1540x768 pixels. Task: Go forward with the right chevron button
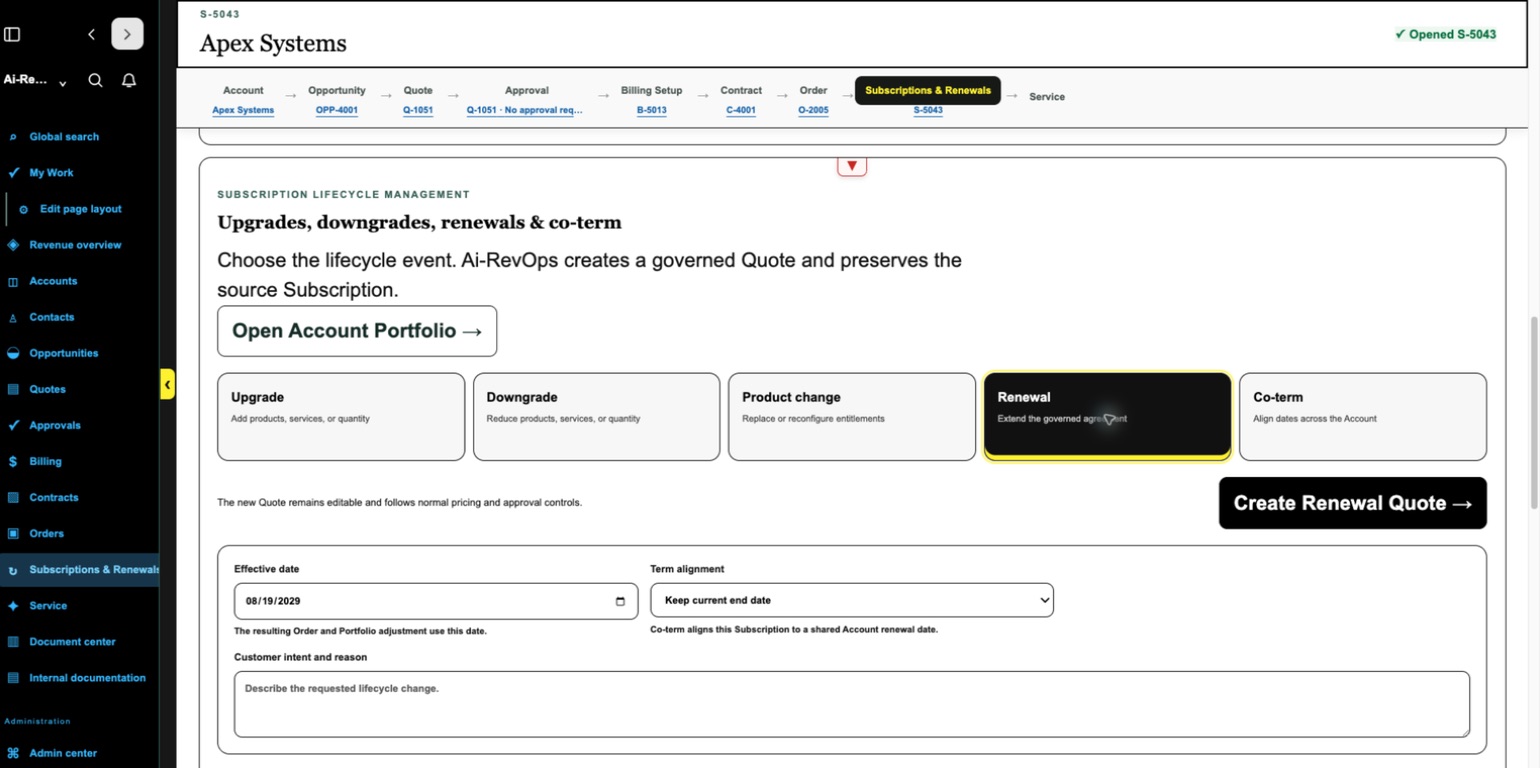coord(127,34)
